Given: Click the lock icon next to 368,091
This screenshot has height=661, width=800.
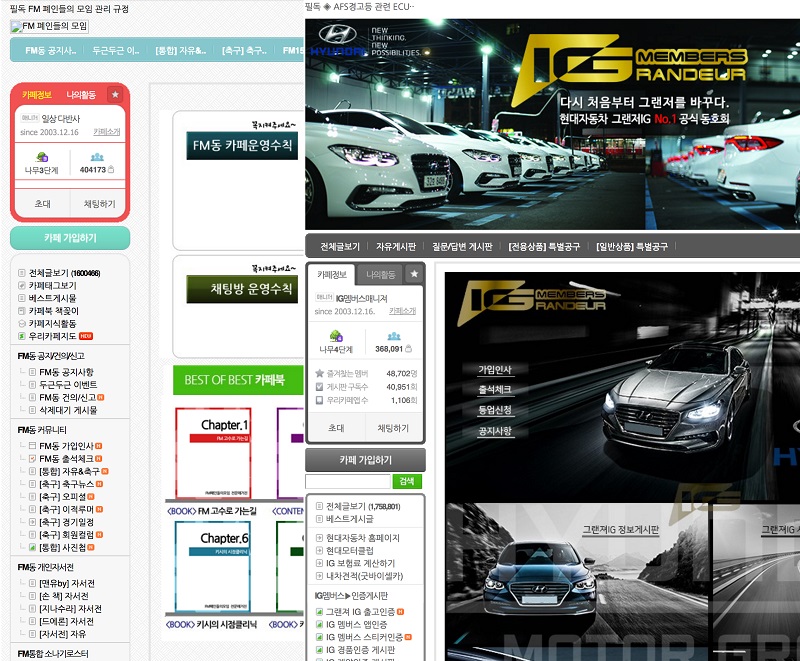Looking at the screenshot, I should 408,349.
